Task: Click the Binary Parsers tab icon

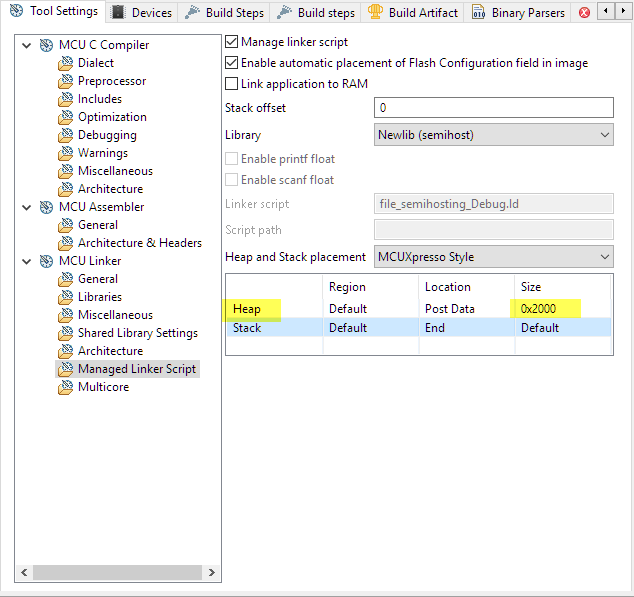Action: pyautogui.click(x=479, y=13)
